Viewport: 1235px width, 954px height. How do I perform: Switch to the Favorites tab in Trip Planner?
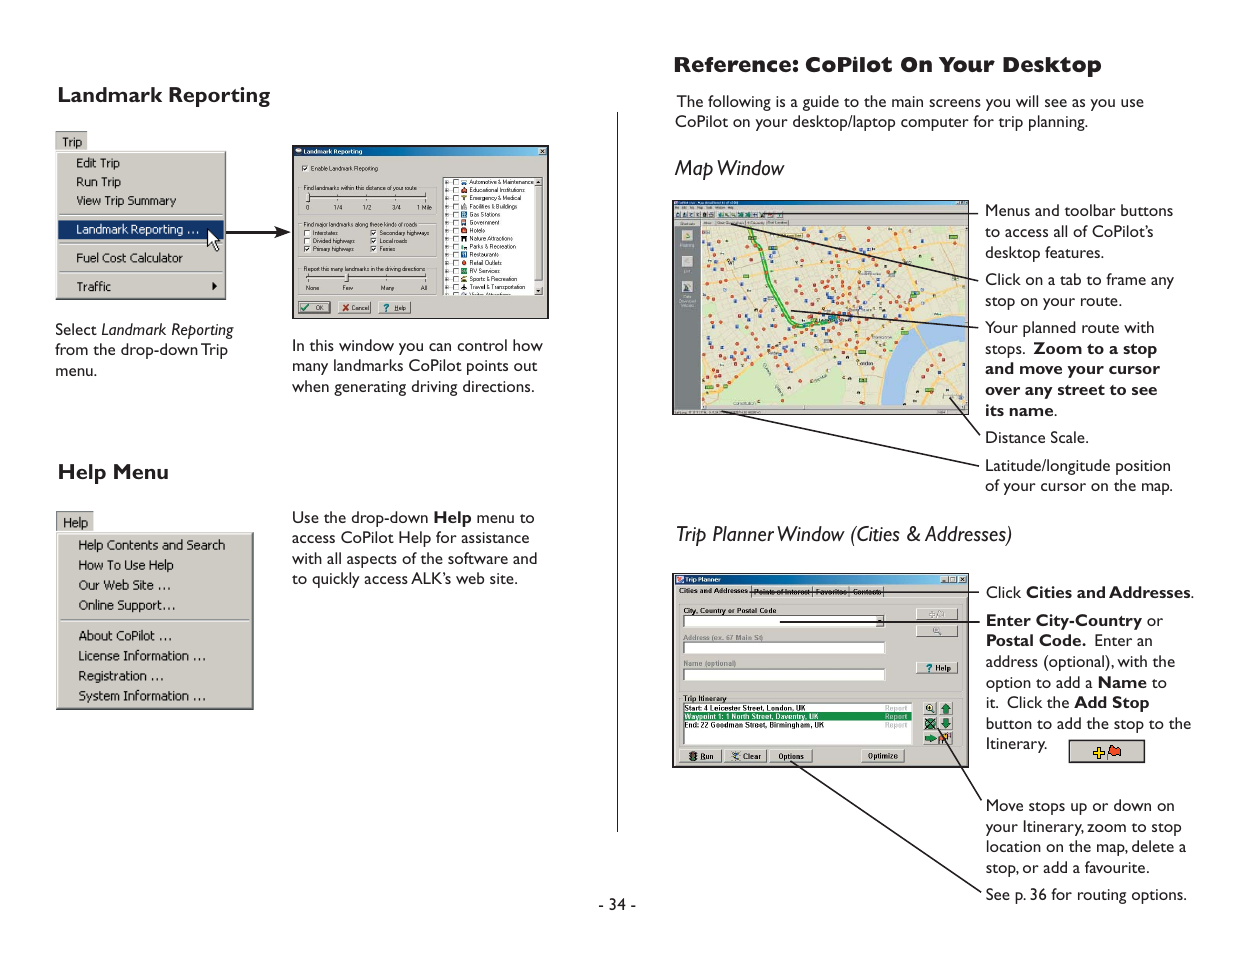[831, 591]
